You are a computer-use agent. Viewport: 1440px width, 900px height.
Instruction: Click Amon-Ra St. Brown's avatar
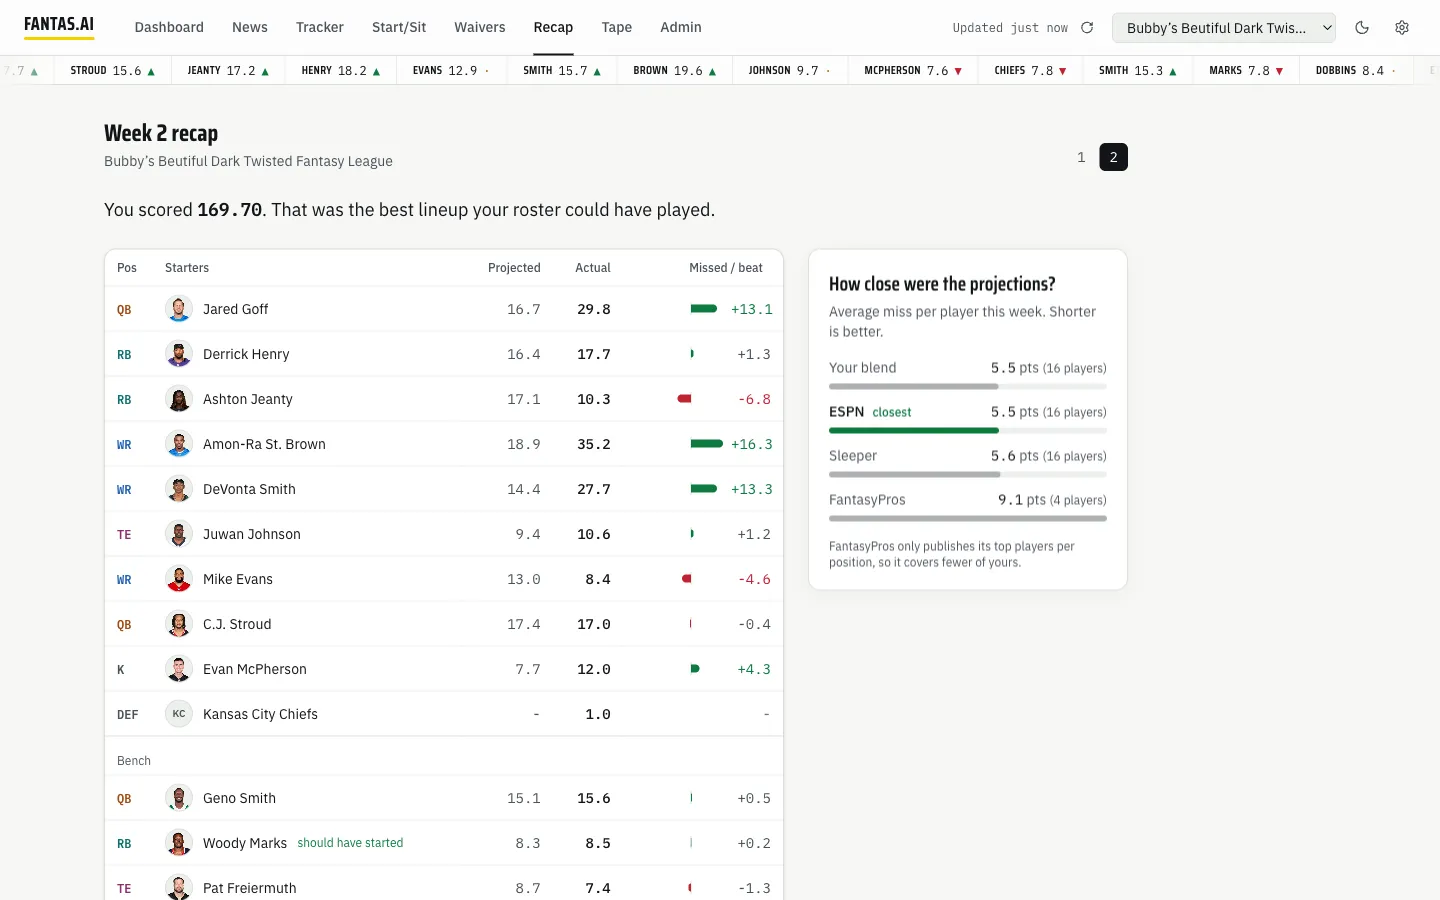tap(179, 444)
